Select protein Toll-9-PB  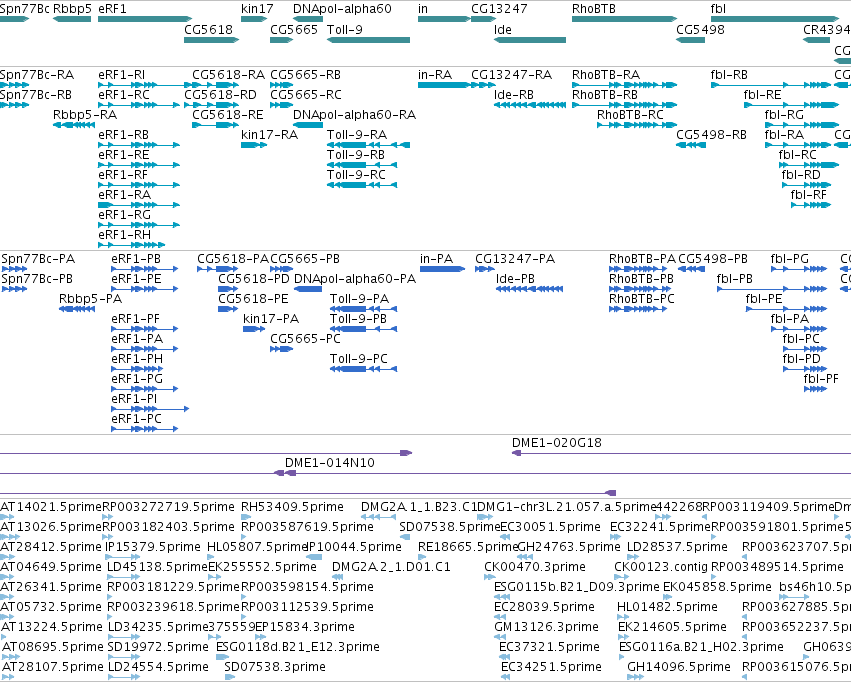click(364, 329)
